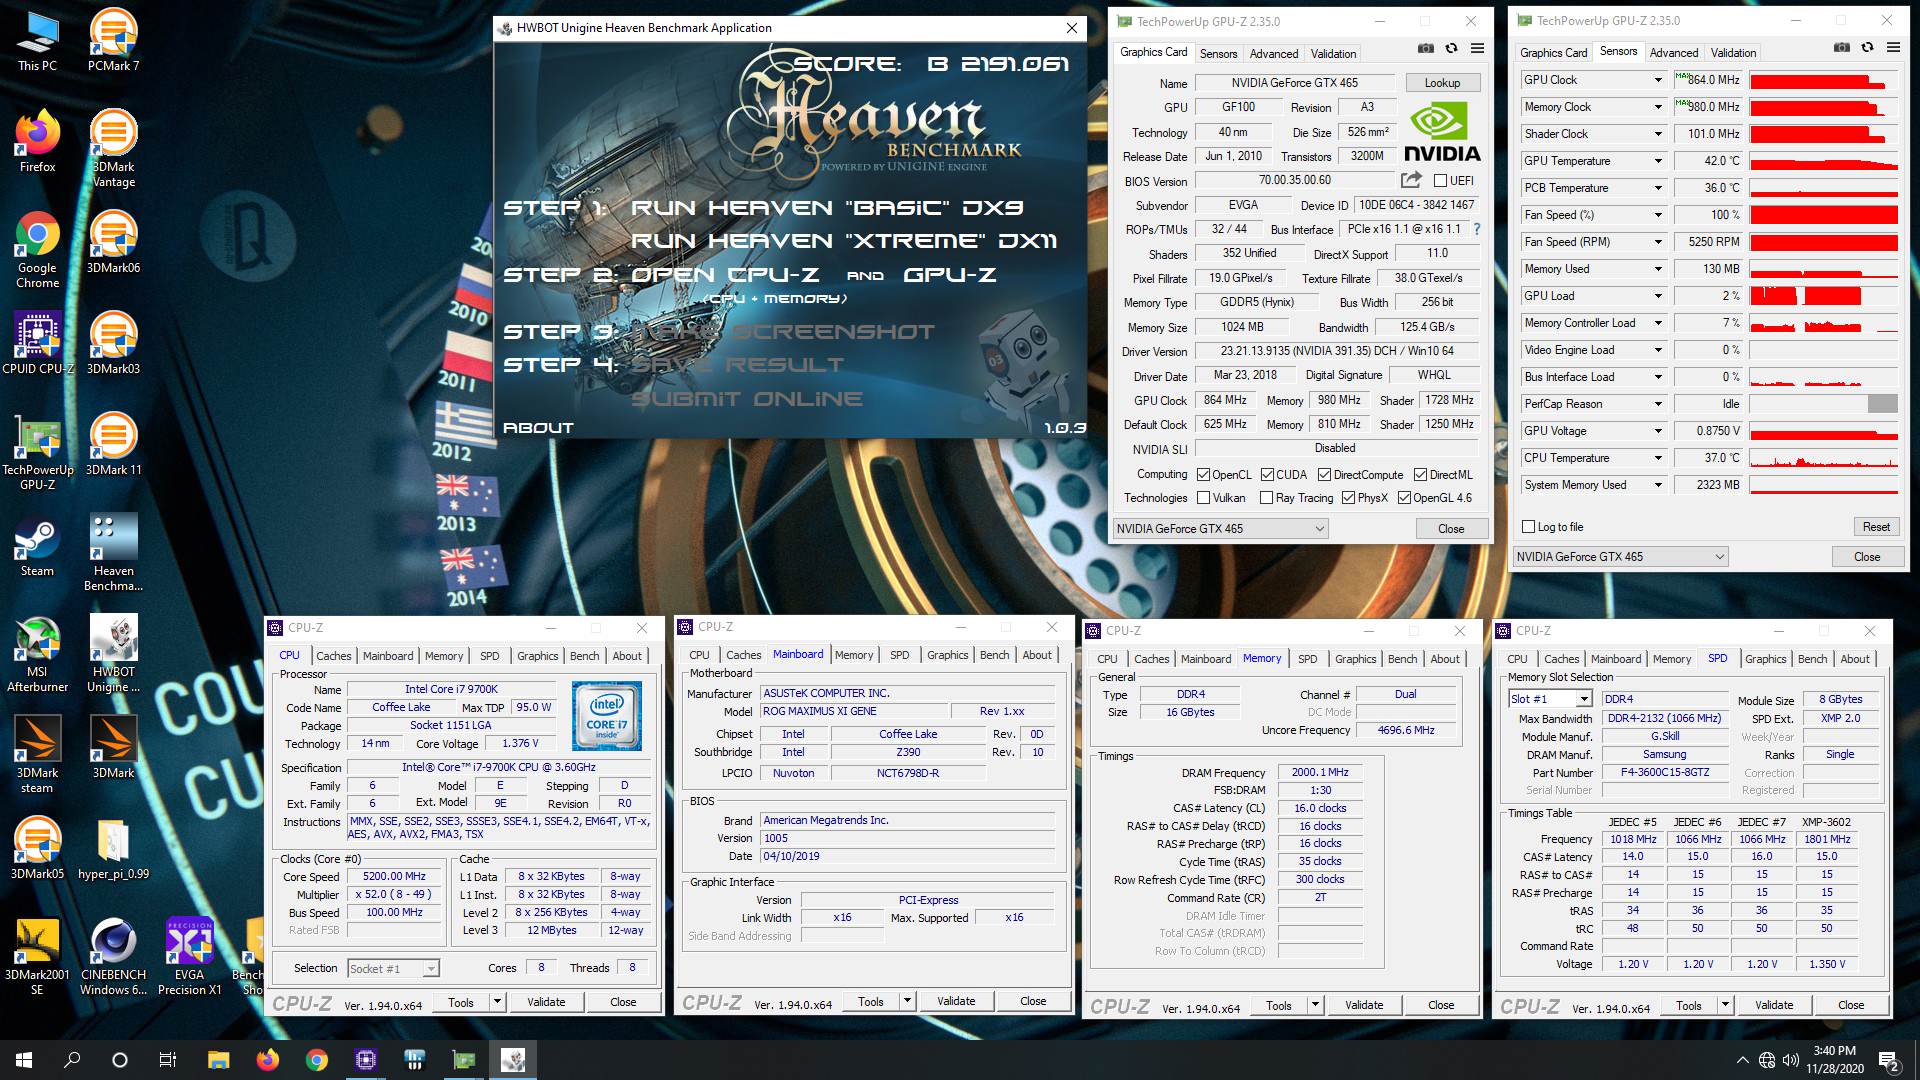The height and width of the screenshot is (1080, 1920).
Task: Switch to the Caches tab in the CPU-Z CPU tab window
Action: [334, 656]
